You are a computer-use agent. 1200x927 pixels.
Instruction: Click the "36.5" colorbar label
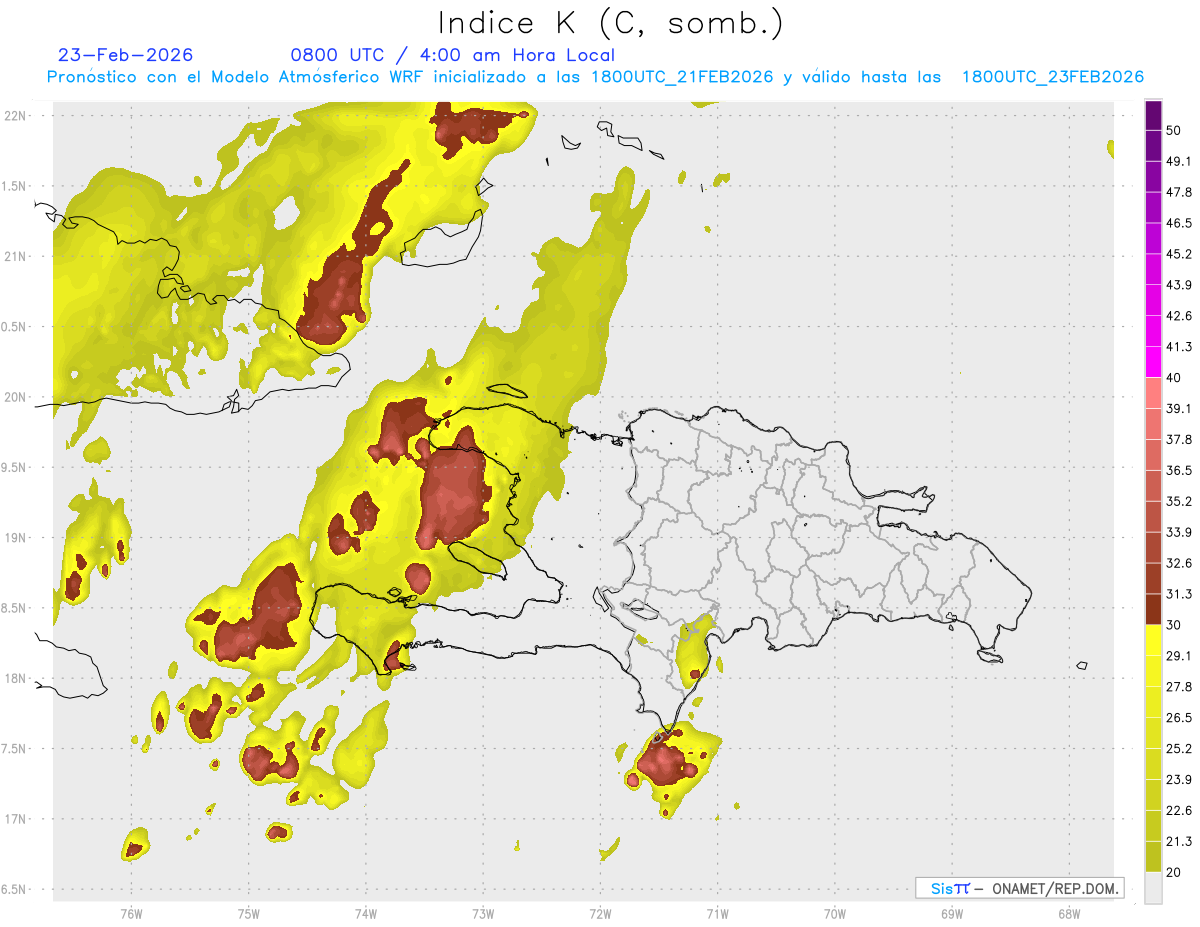pyautogui.click(x=1179, y=470)
